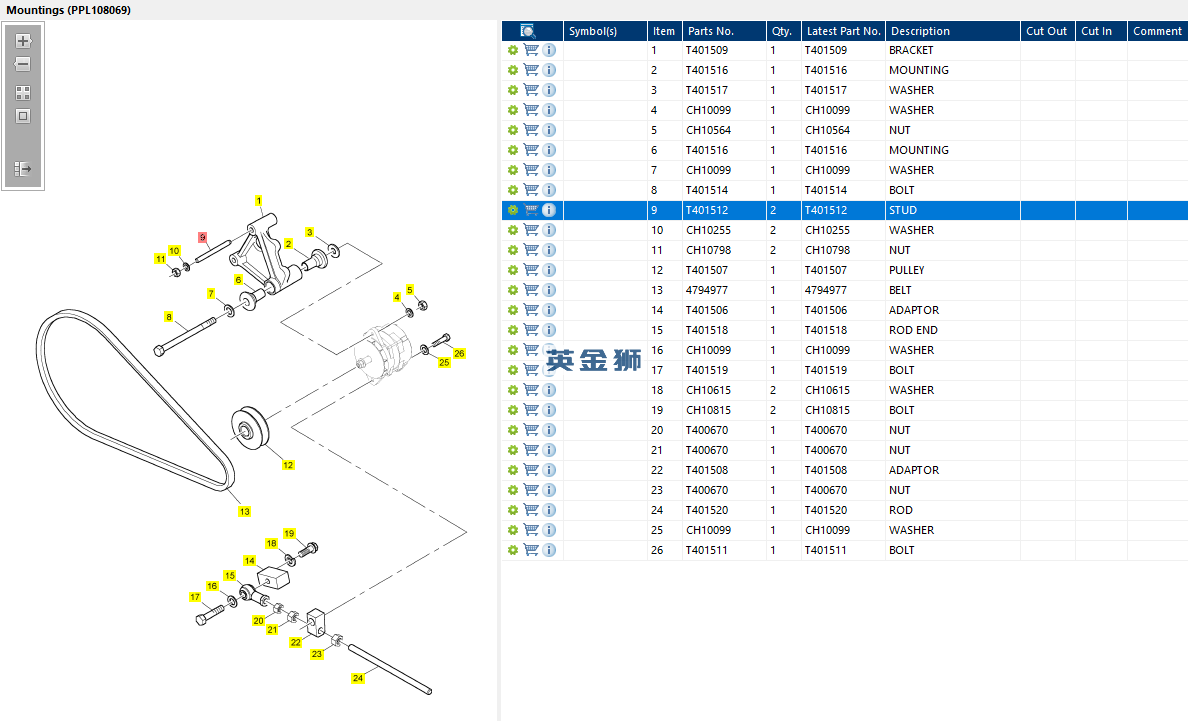Select part number 4794977 in Parts No.
This screenshot has height=721, width=1188.
(x=707, y=290)
